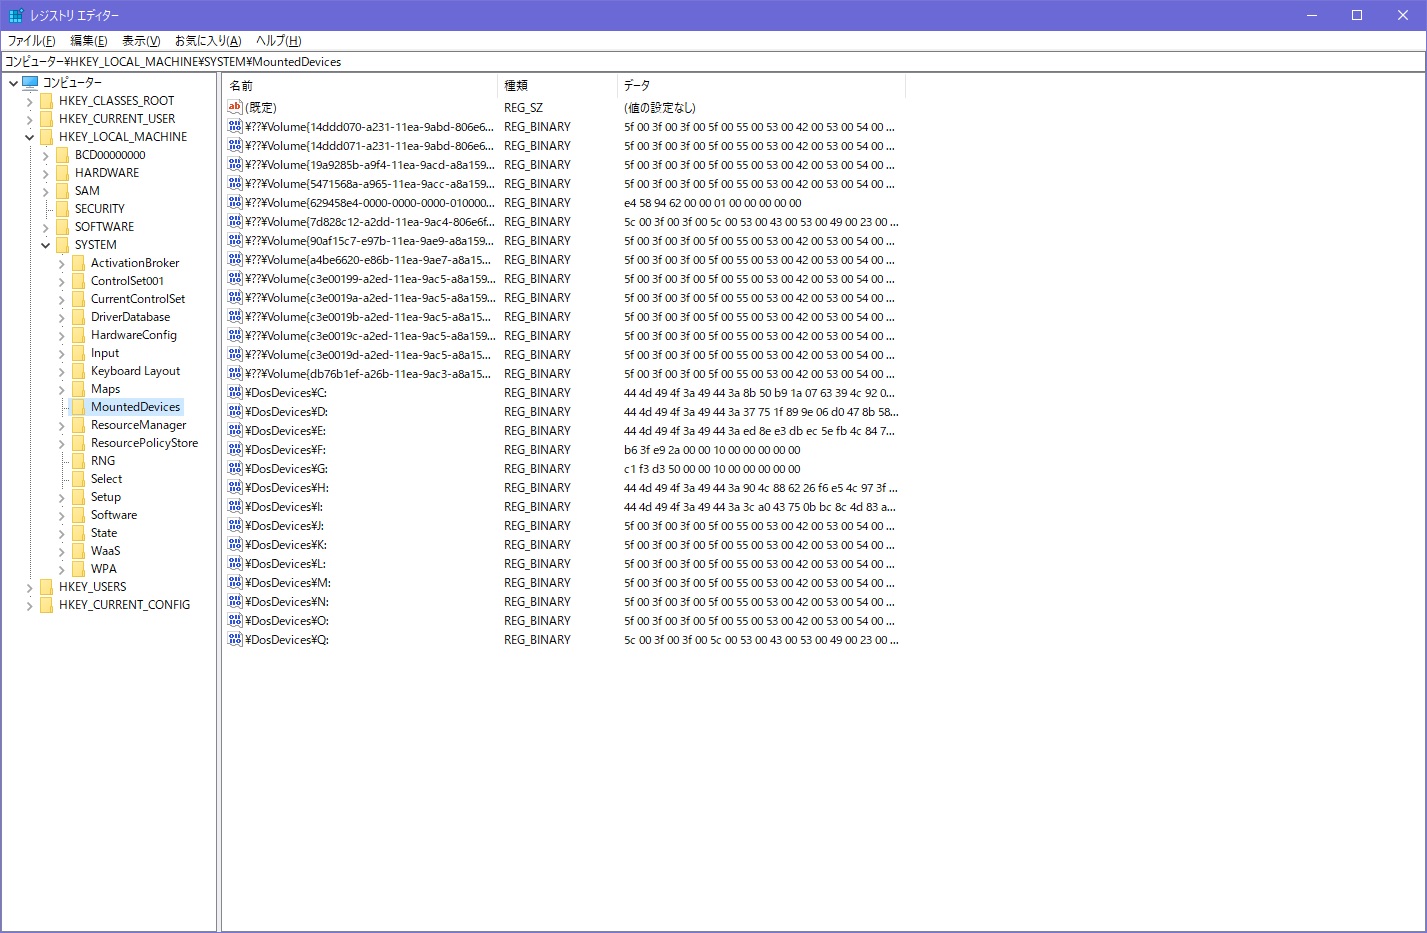This screenshot has width=1427, height=933.
Task: Click the binary icon of \DosDevices\O:
Action: 235,620
